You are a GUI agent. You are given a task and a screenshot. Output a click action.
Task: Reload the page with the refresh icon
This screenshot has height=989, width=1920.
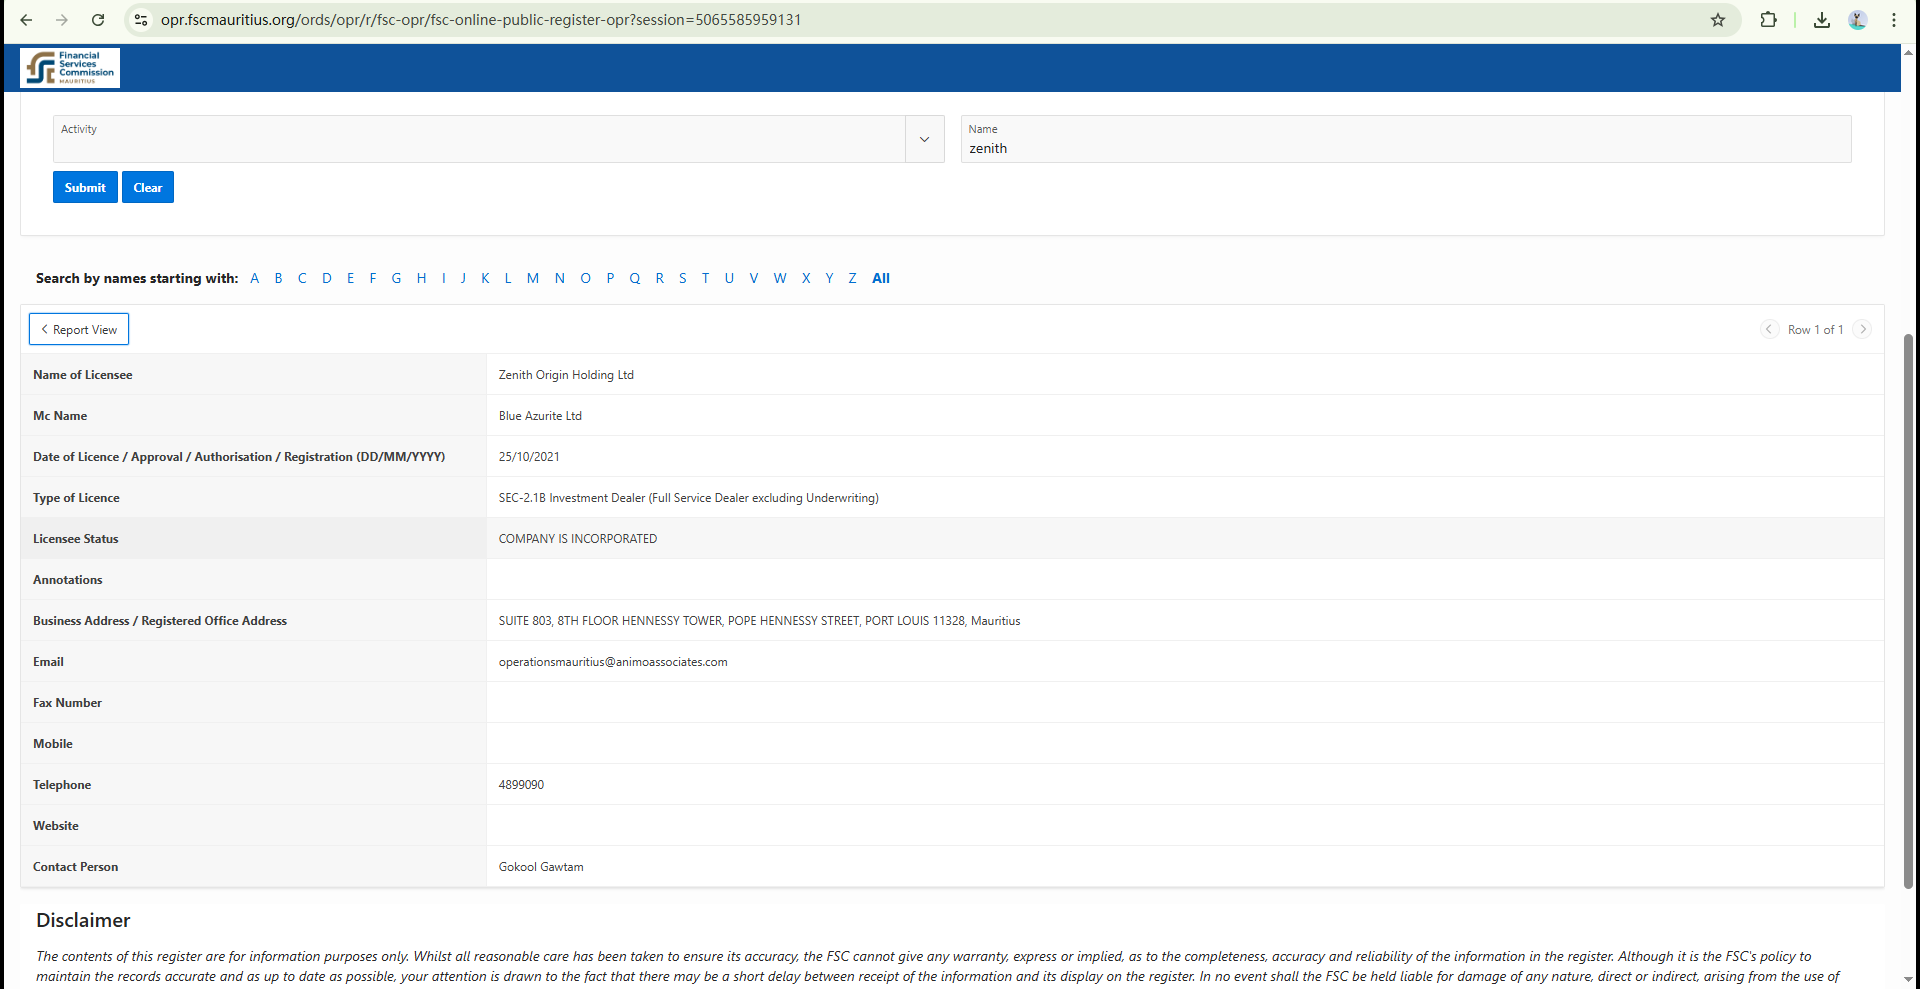pos(98,20)
